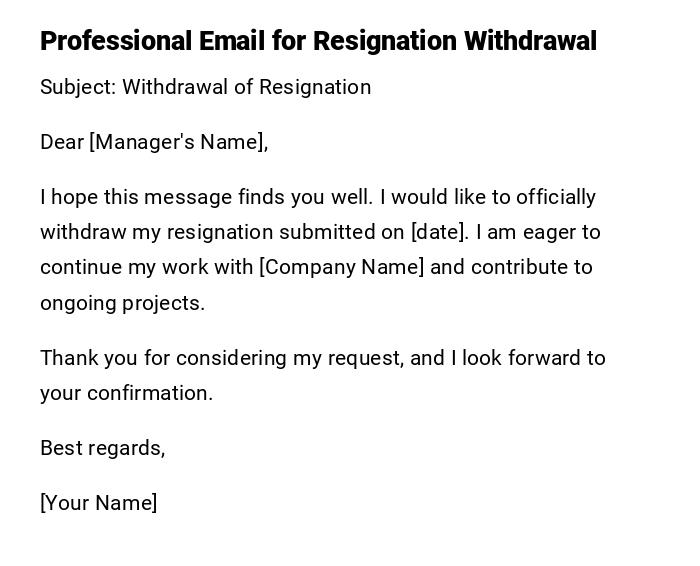
Task: Click the word "Dear" in the greeting
Action: pos(62,142)
